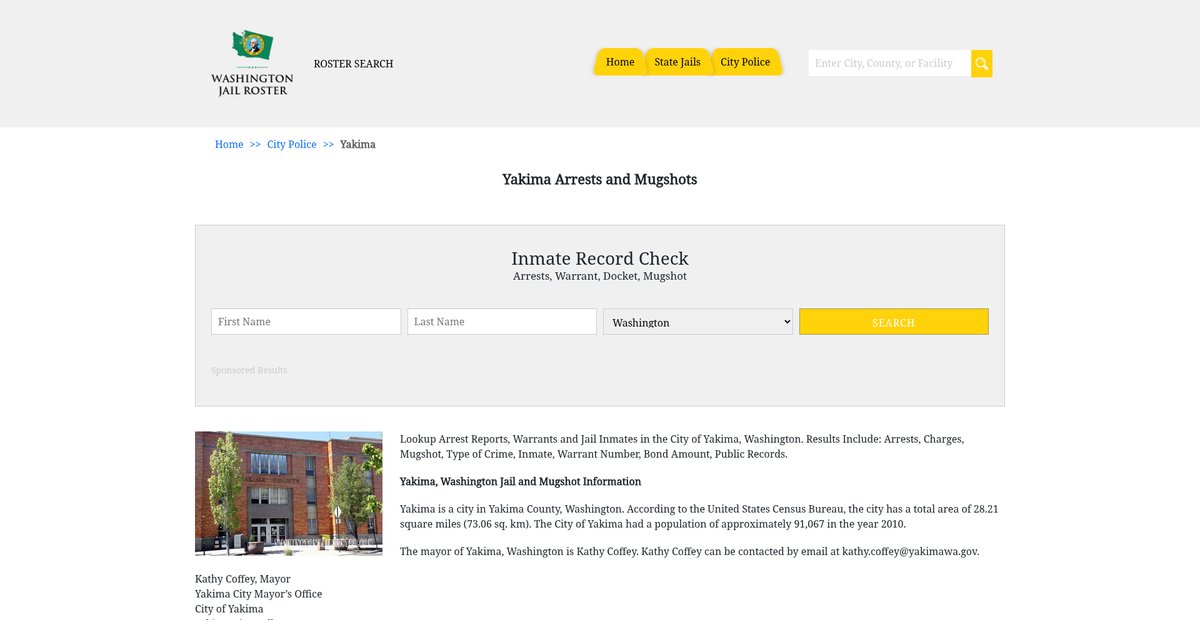Click into the First Name field
This screenshot has height=620, width=1200.
pos(306,322)
